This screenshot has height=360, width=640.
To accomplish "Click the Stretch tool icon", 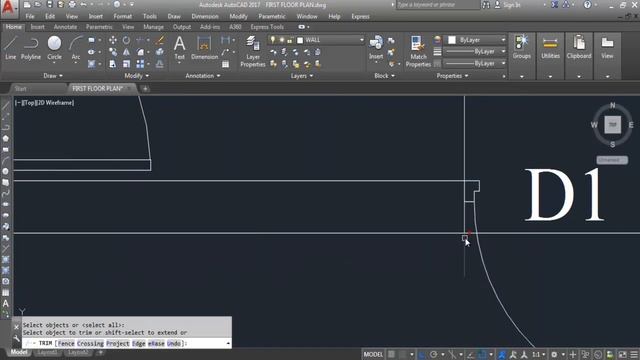I will [113, 64].
